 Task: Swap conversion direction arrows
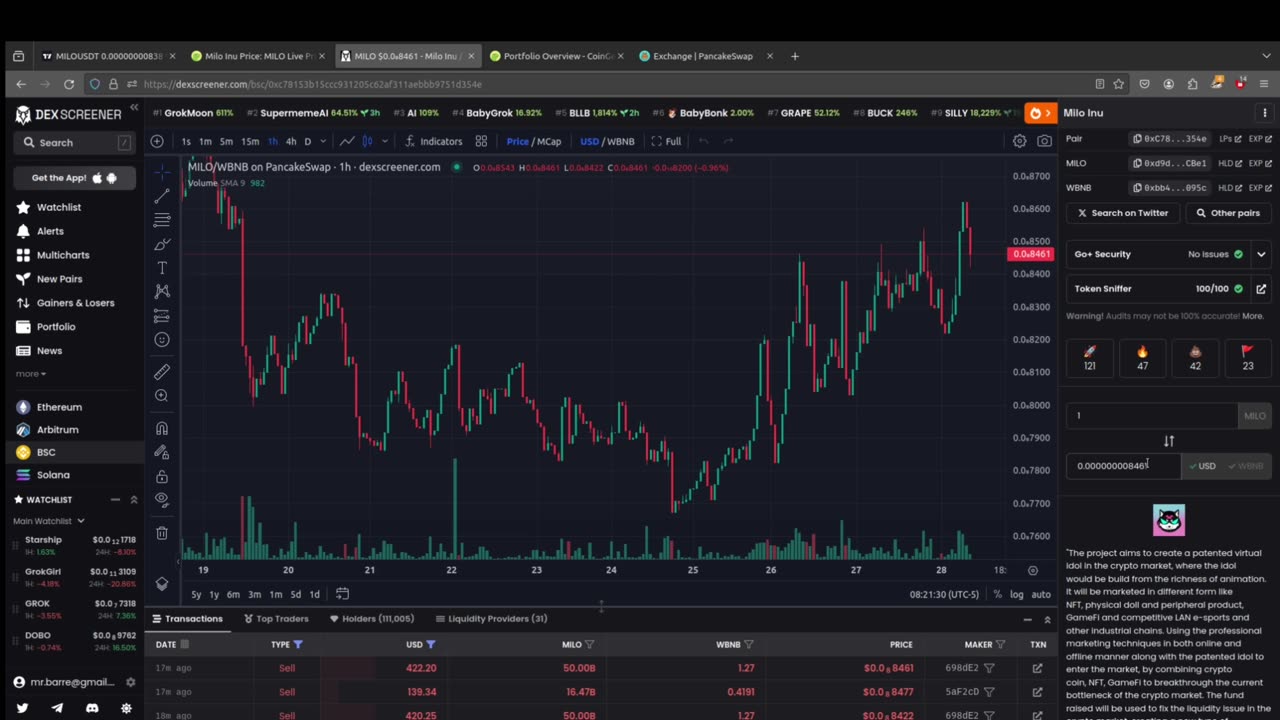(1169, 441)
